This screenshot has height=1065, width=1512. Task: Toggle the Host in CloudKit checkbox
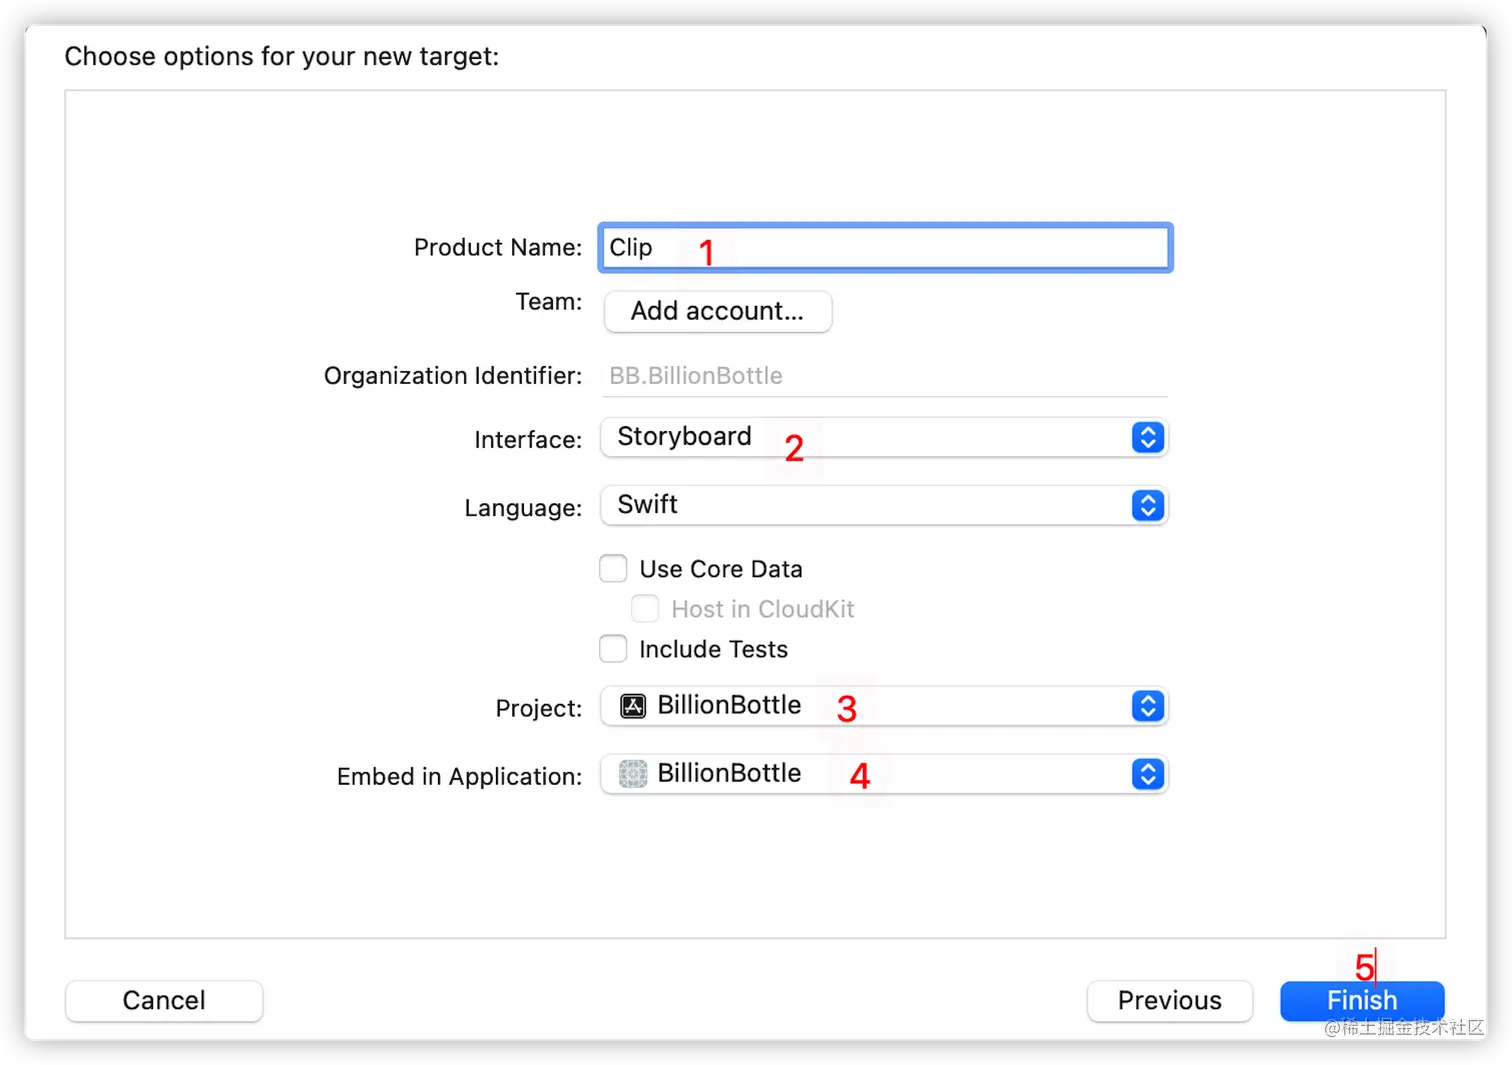(x=645, y=608)
